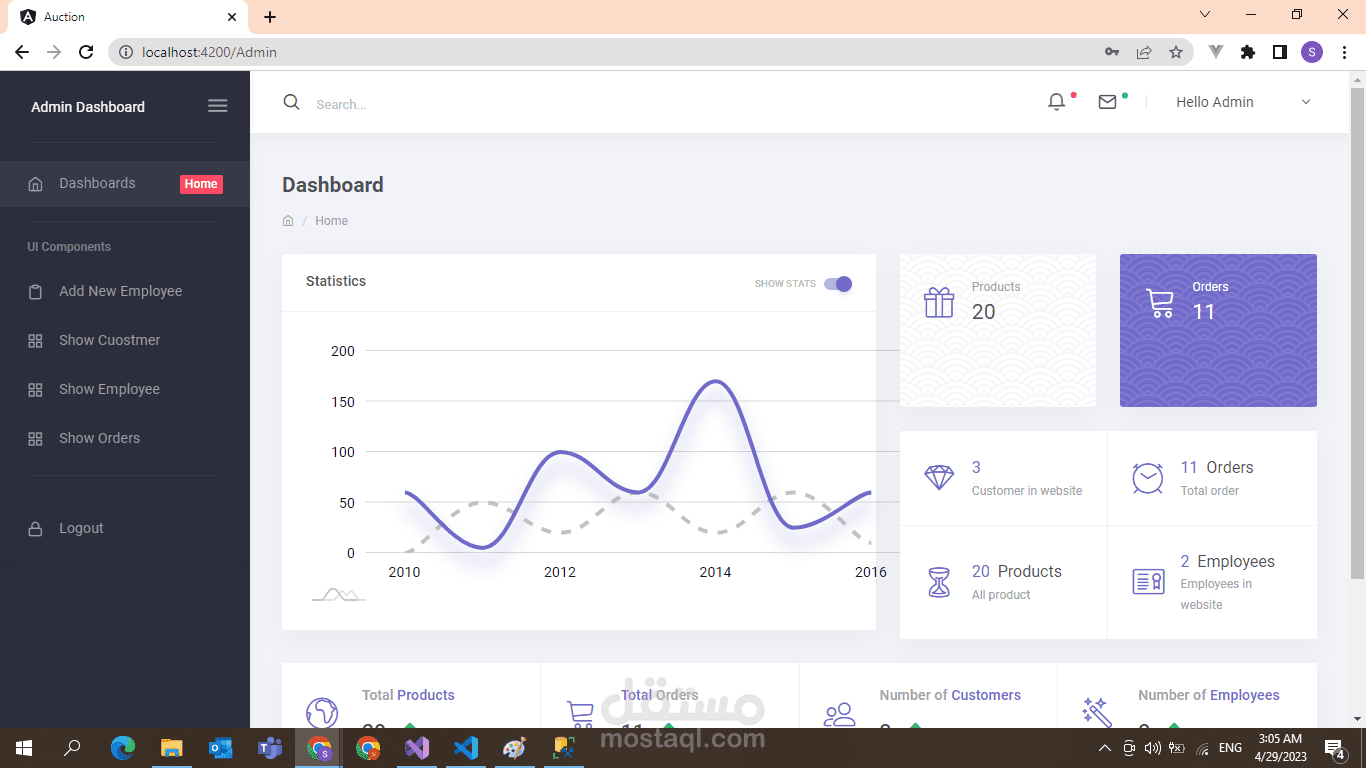1366x768 pixels.
Task: Click the share page icon in address bar
Action: pos(1144,52)
